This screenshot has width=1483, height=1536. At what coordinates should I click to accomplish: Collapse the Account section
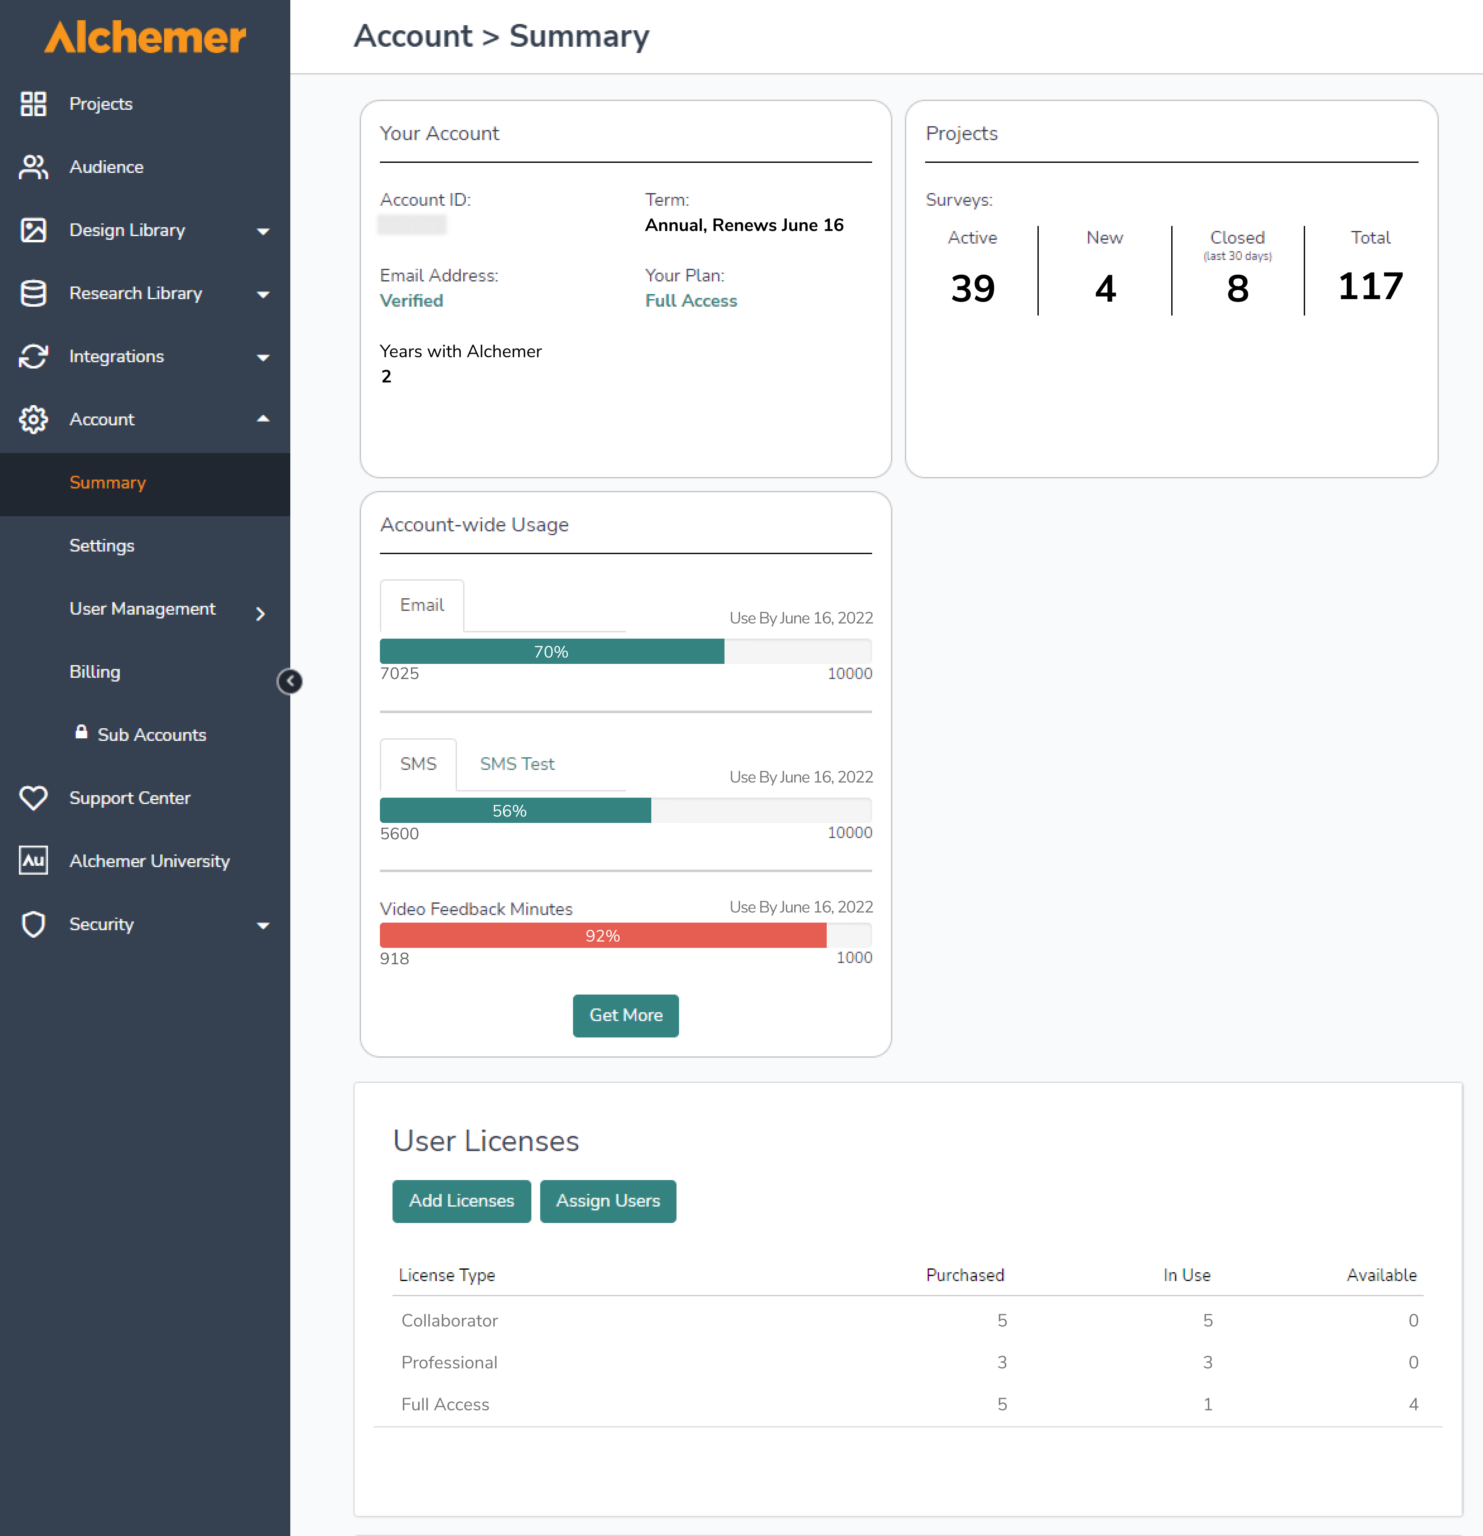(x=263, y=419)
